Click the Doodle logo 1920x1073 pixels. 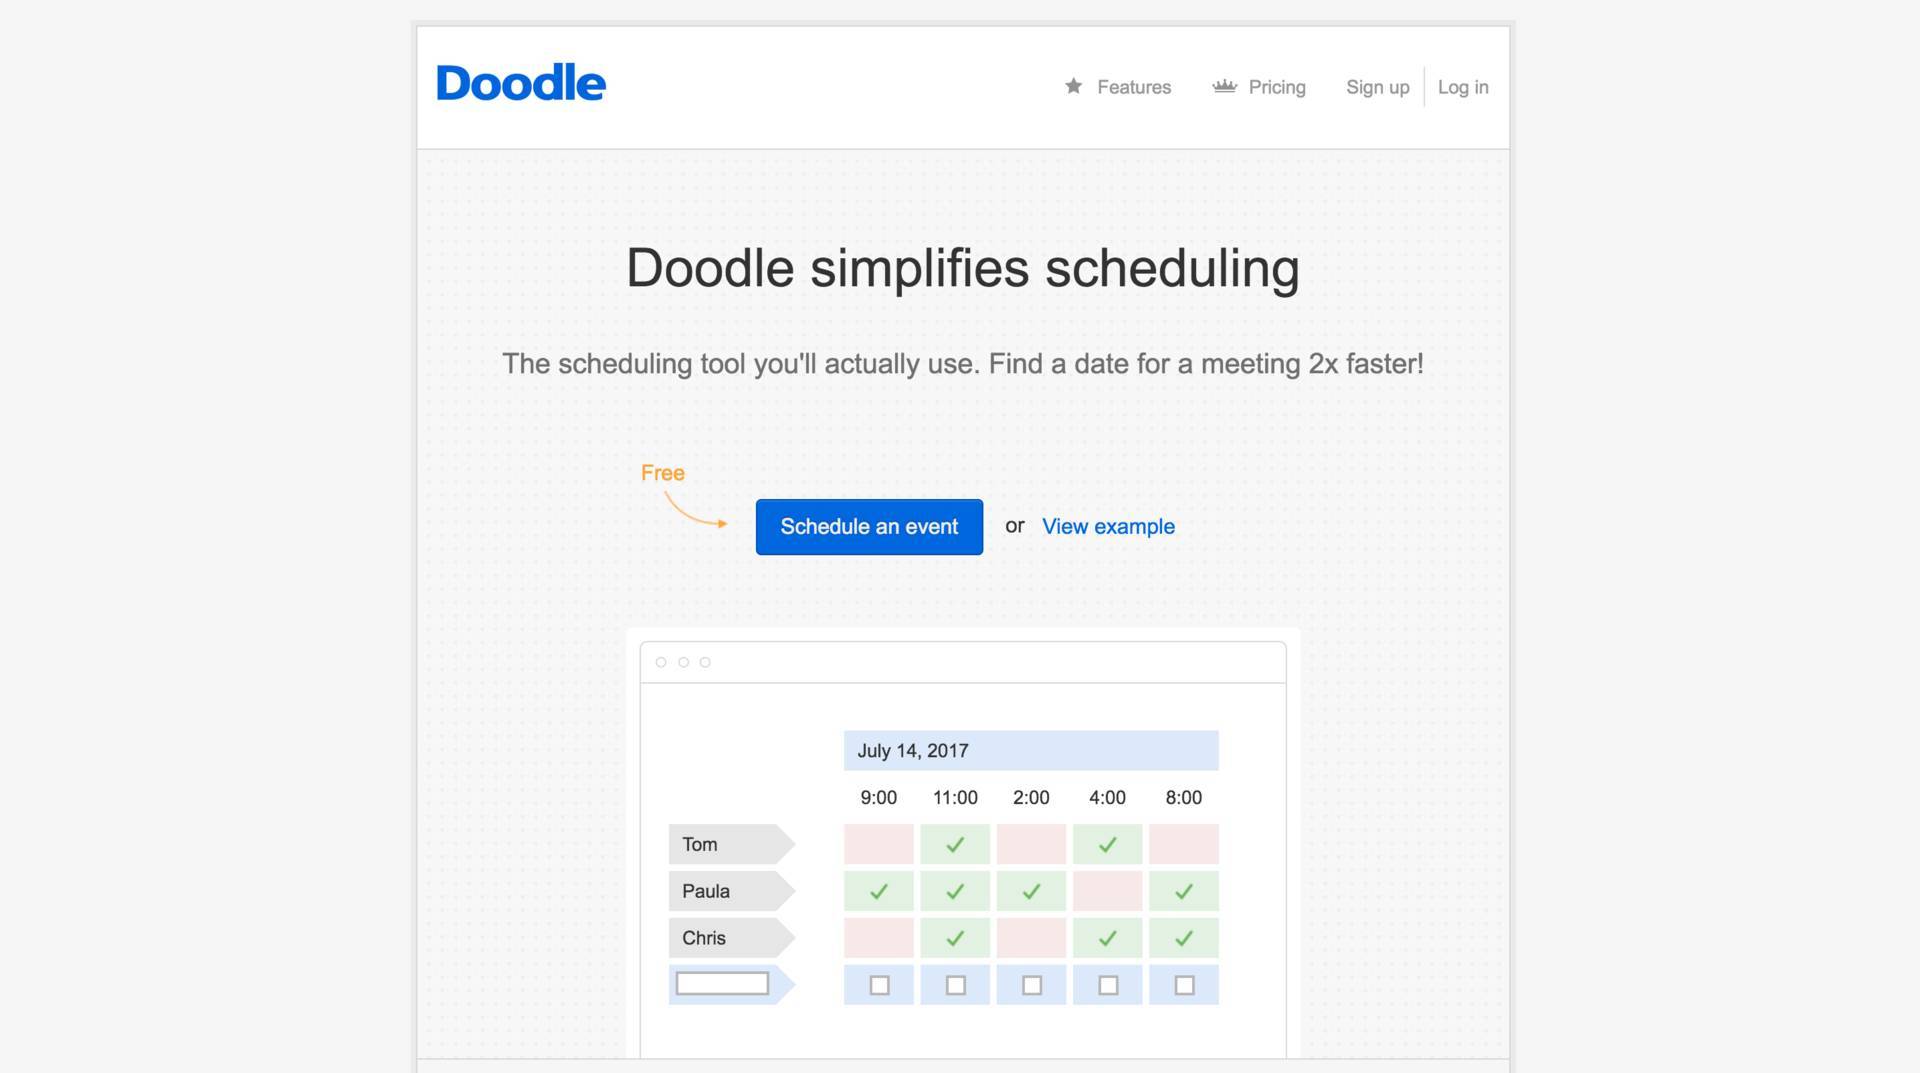point(521,83)
